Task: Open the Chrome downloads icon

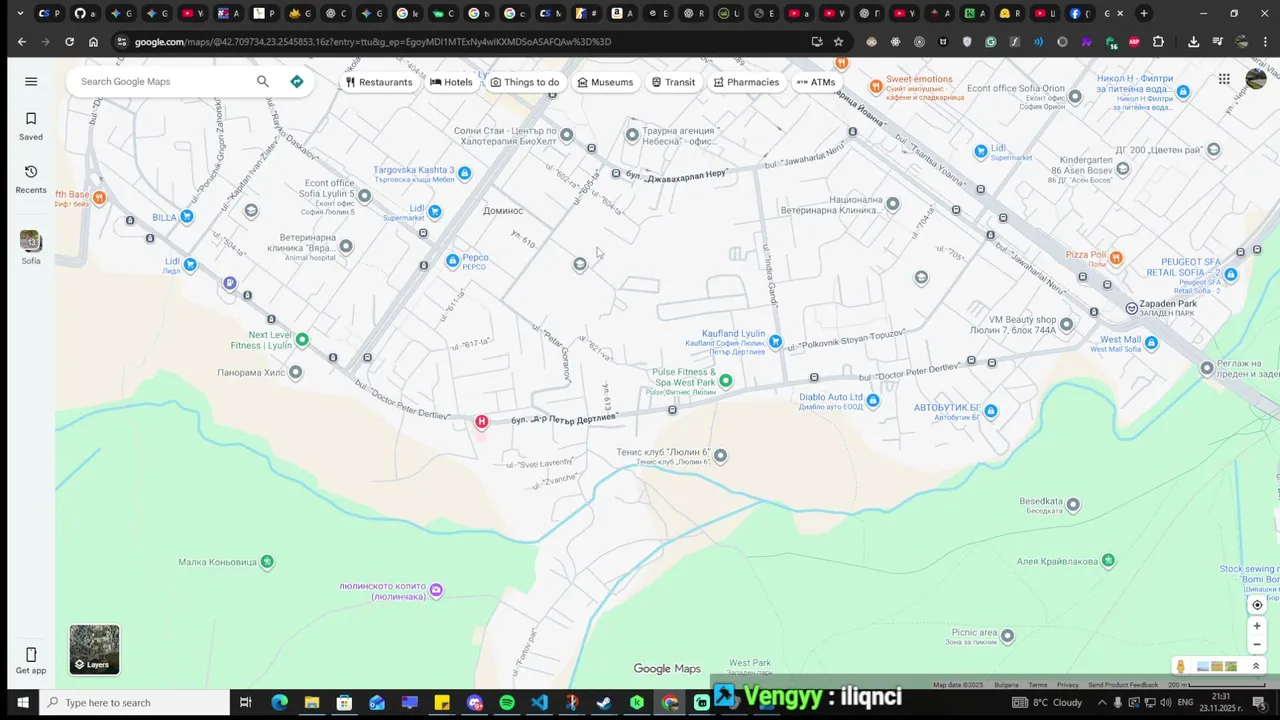Action: (x=1193, y=42)
